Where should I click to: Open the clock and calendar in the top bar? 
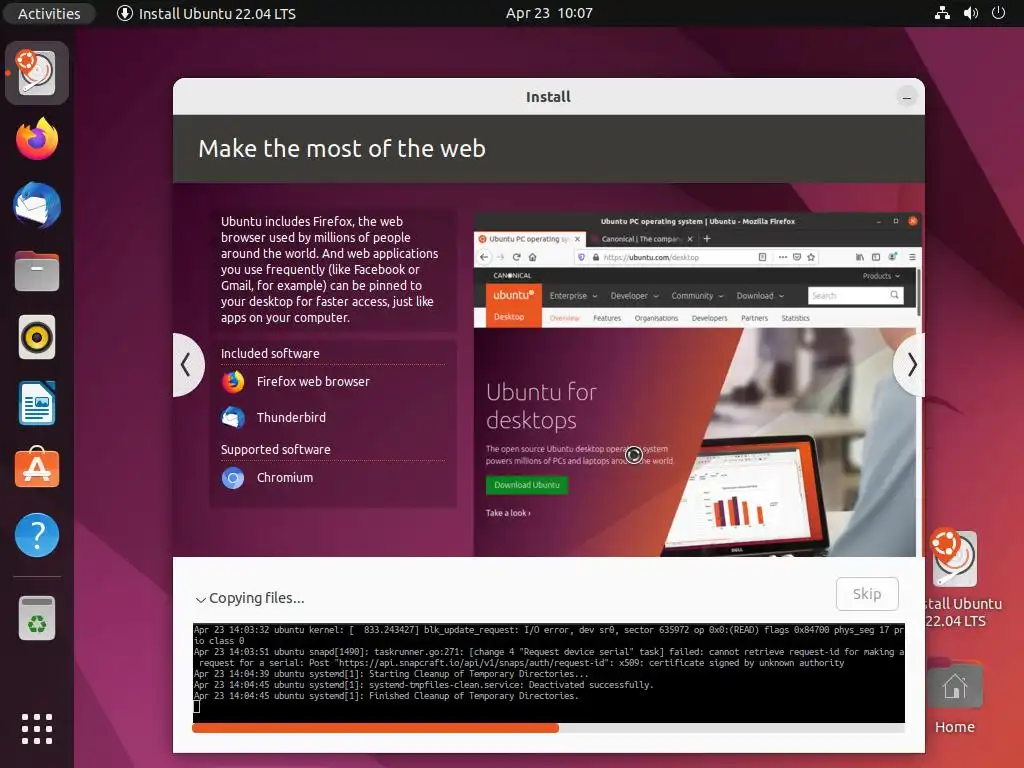pos(549,13)
